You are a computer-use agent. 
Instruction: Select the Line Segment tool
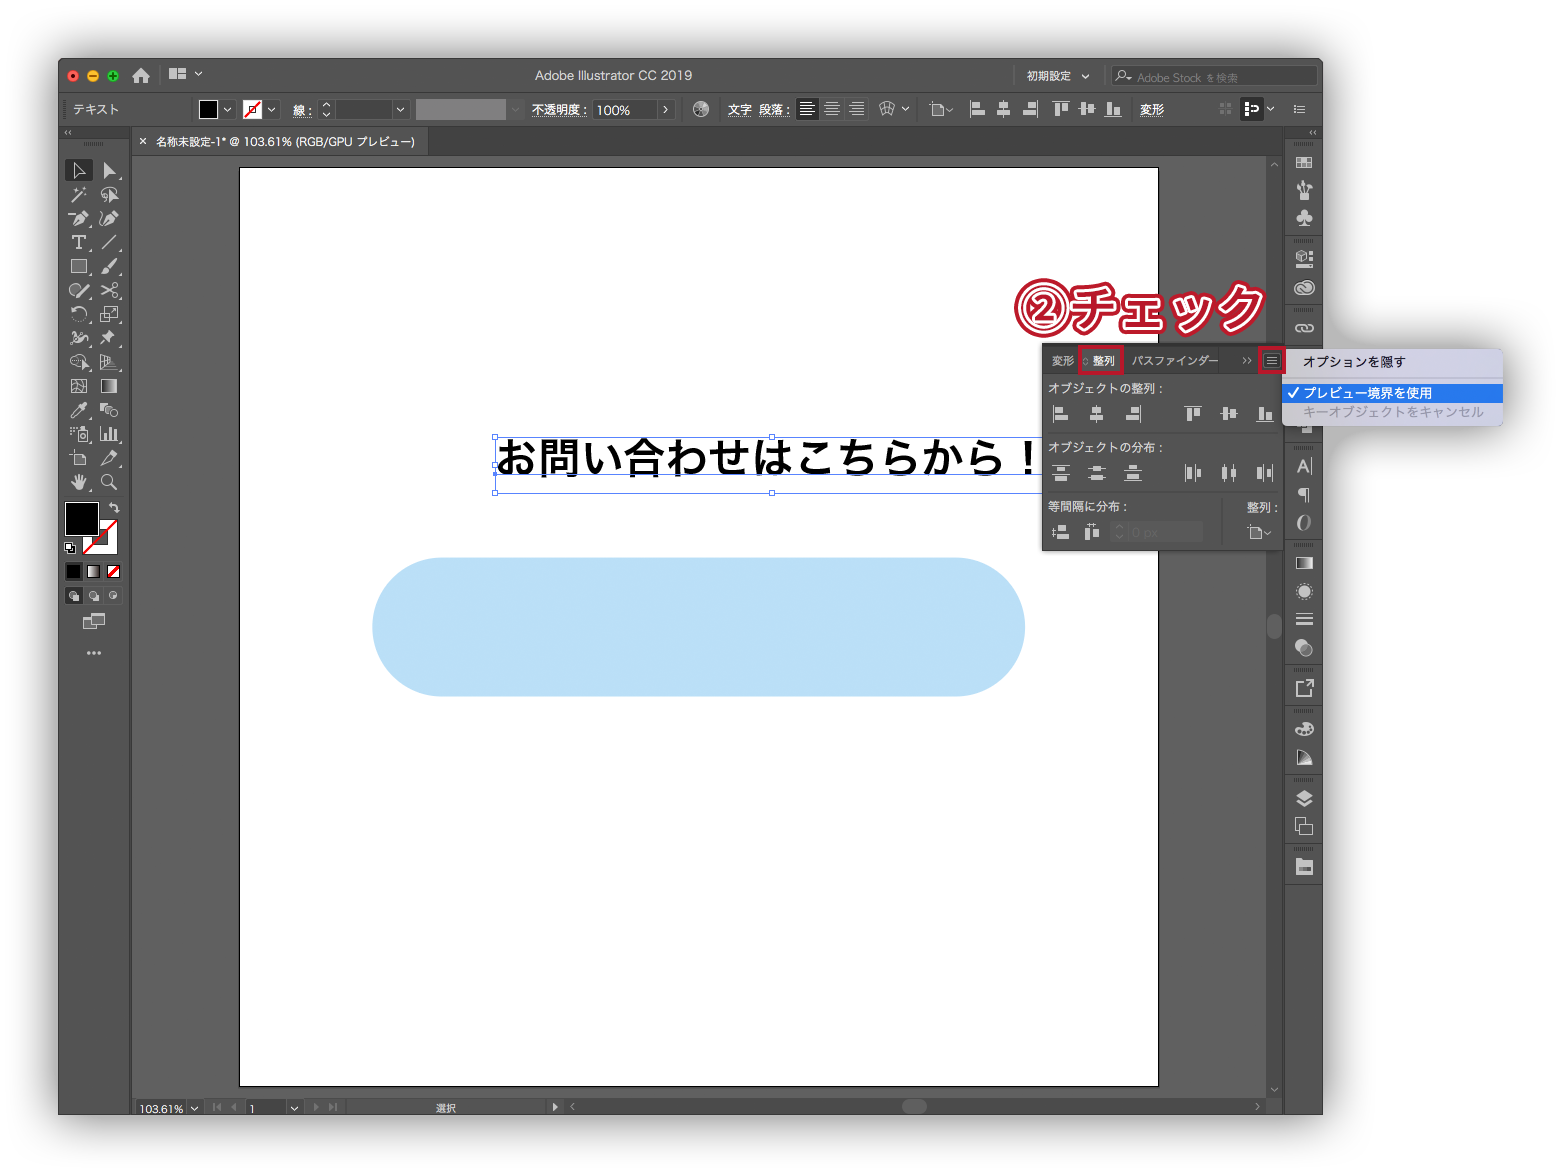tap(109, 243)
